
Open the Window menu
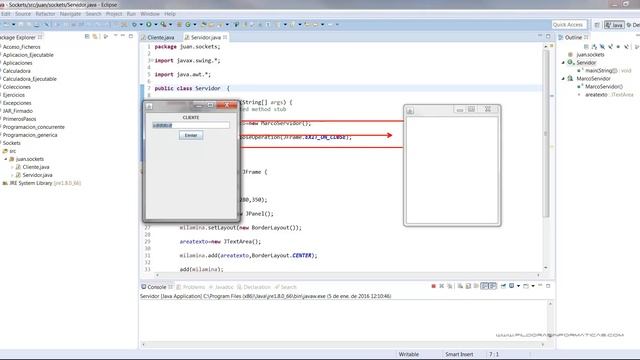point(150,14)
